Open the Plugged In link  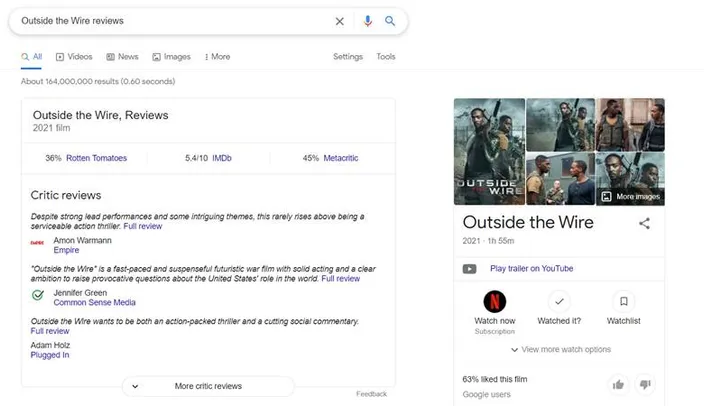(50, 355)
